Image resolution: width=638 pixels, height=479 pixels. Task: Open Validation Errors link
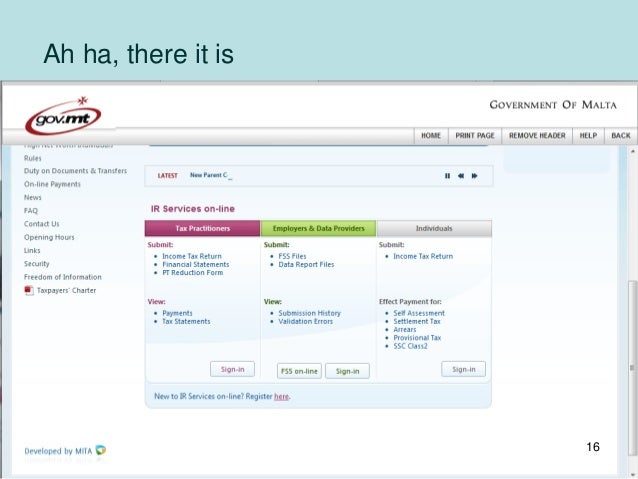(305, 321)
